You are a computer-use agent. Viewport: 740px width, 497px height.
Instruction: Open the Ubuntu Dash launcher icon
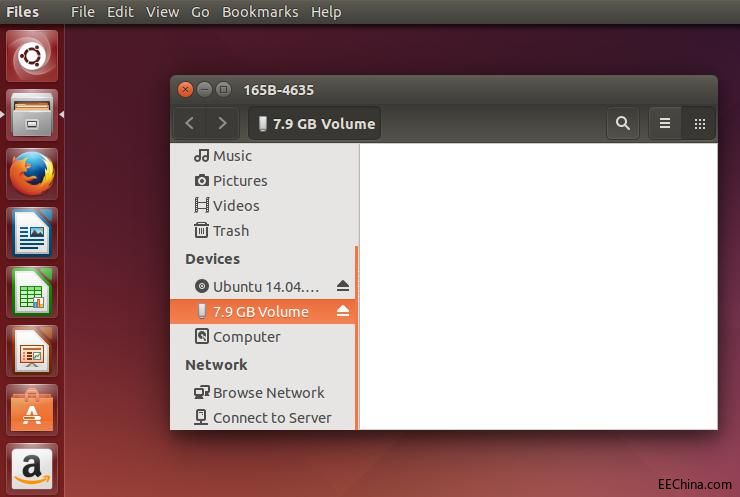[32, 56]
